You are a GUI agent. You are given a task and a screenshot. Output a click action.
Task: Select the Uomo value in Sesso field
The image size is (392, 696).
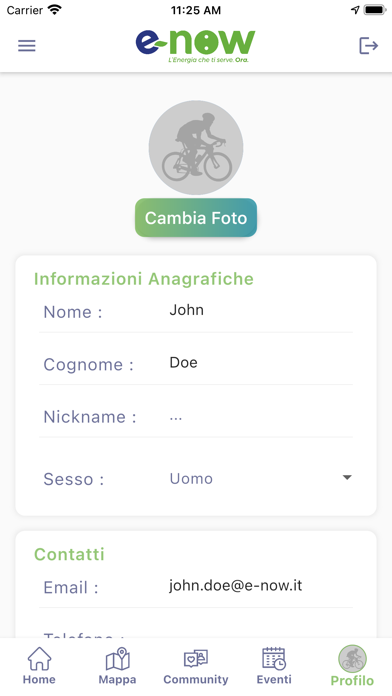click(191, 478)
